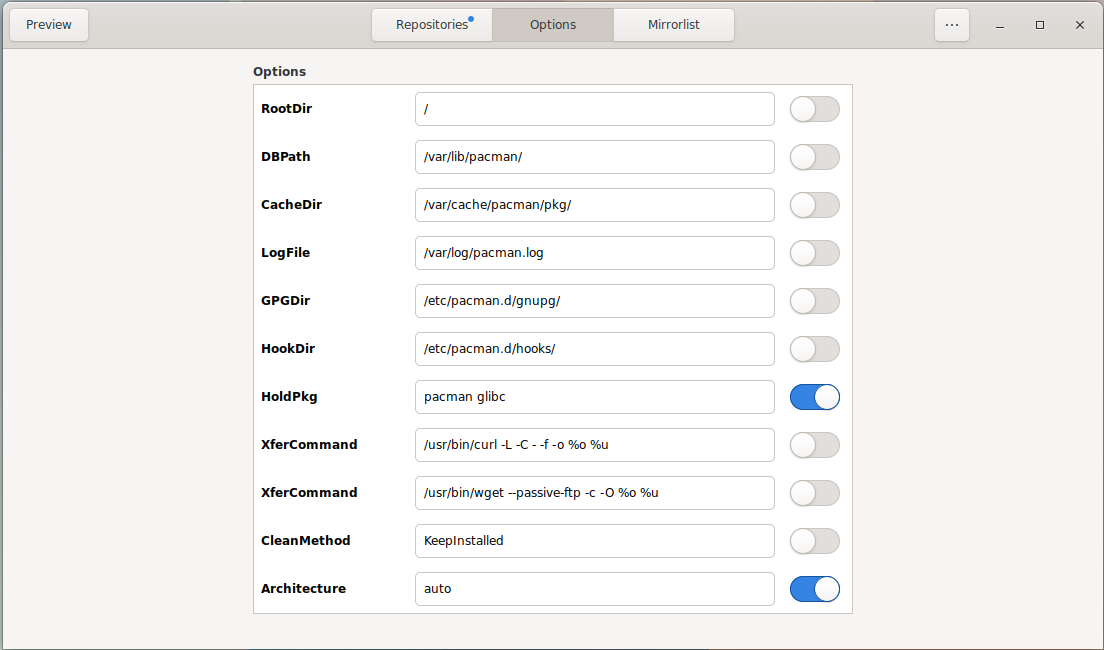The width and height of the screenshot is (1104, 650).
Task: Enable the RootDir option switch
Action: [815, 109]
